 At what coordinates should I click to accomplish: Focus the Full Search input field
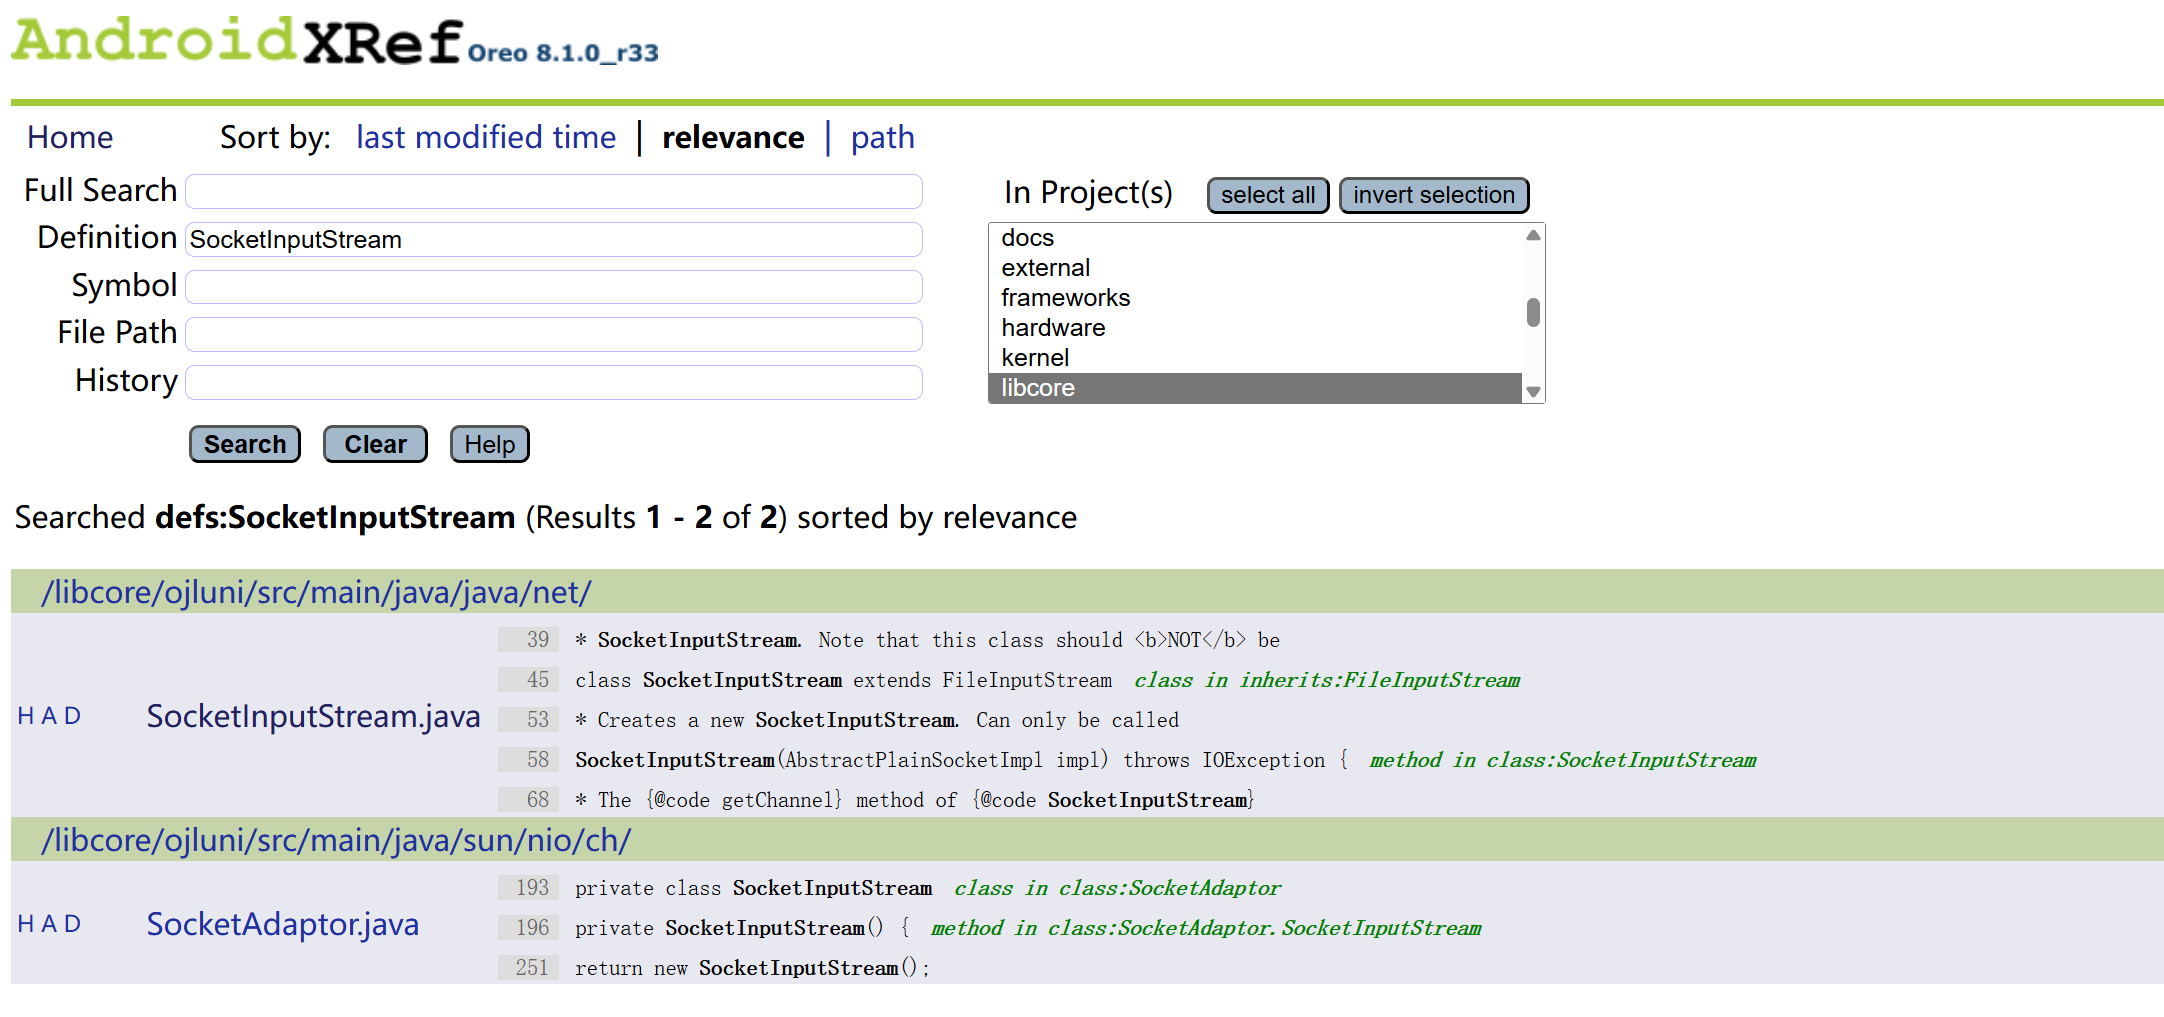click(553, 192)
